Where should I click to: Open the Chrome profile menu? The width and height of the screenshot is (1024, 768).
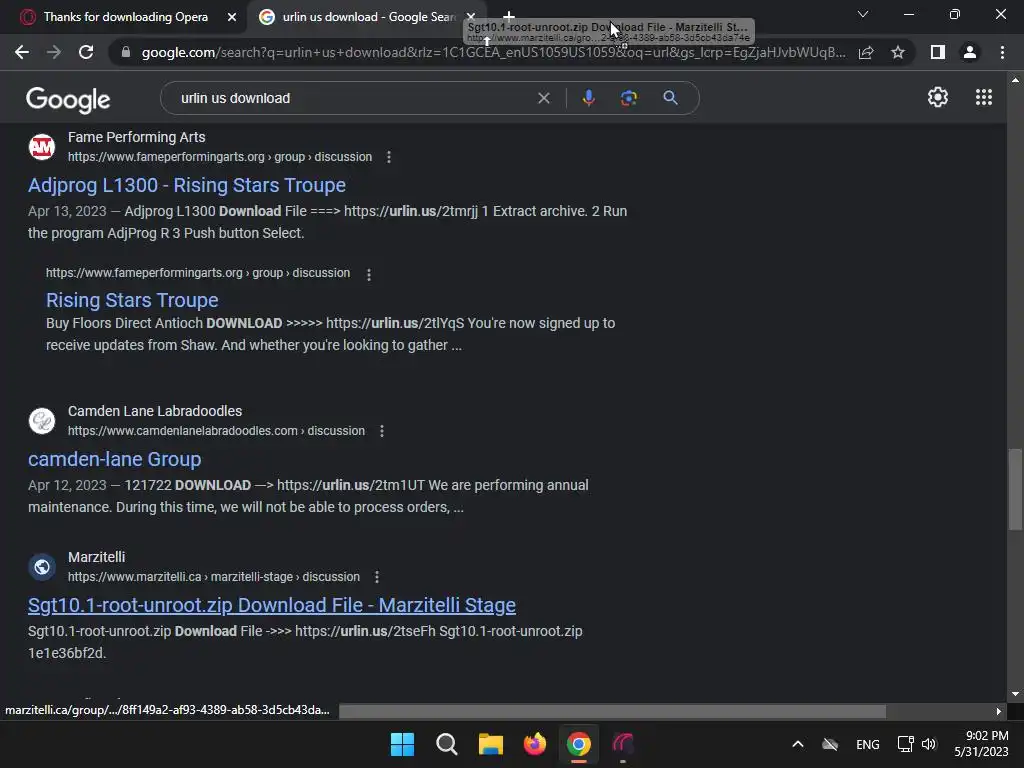coord(970,52)
